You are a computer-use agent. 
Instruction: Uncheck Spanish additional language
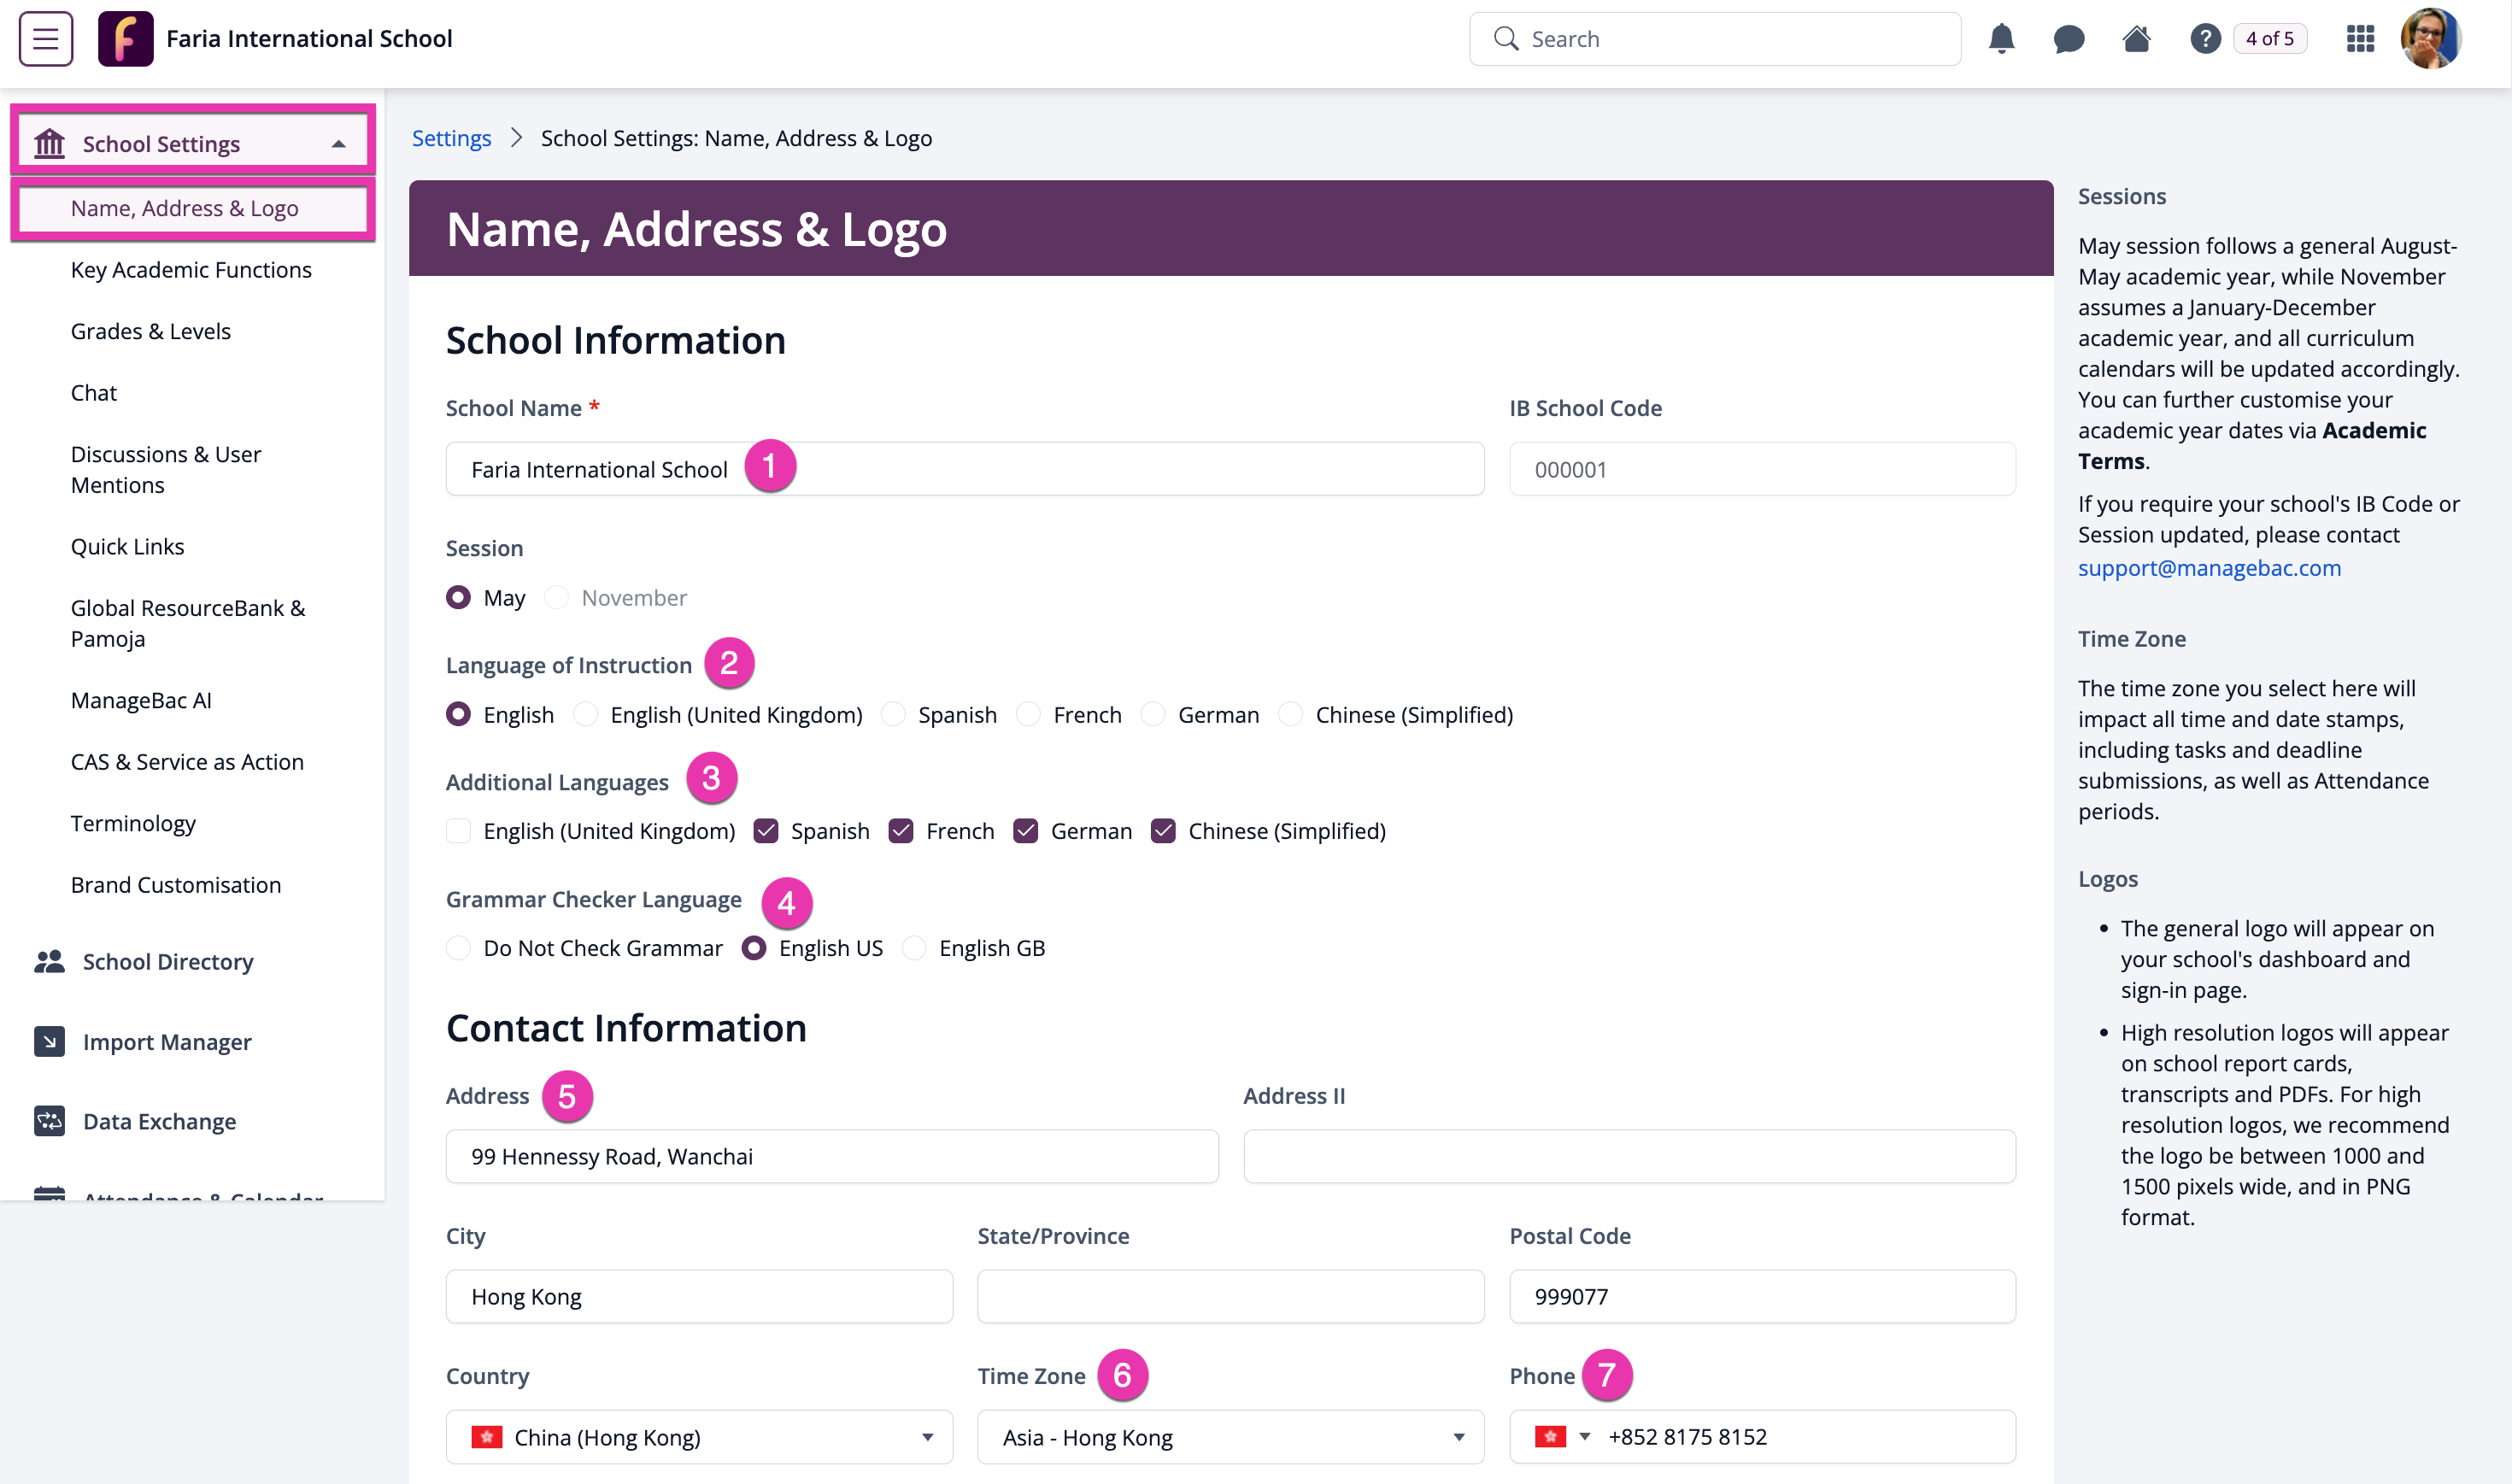click(766, 831)
